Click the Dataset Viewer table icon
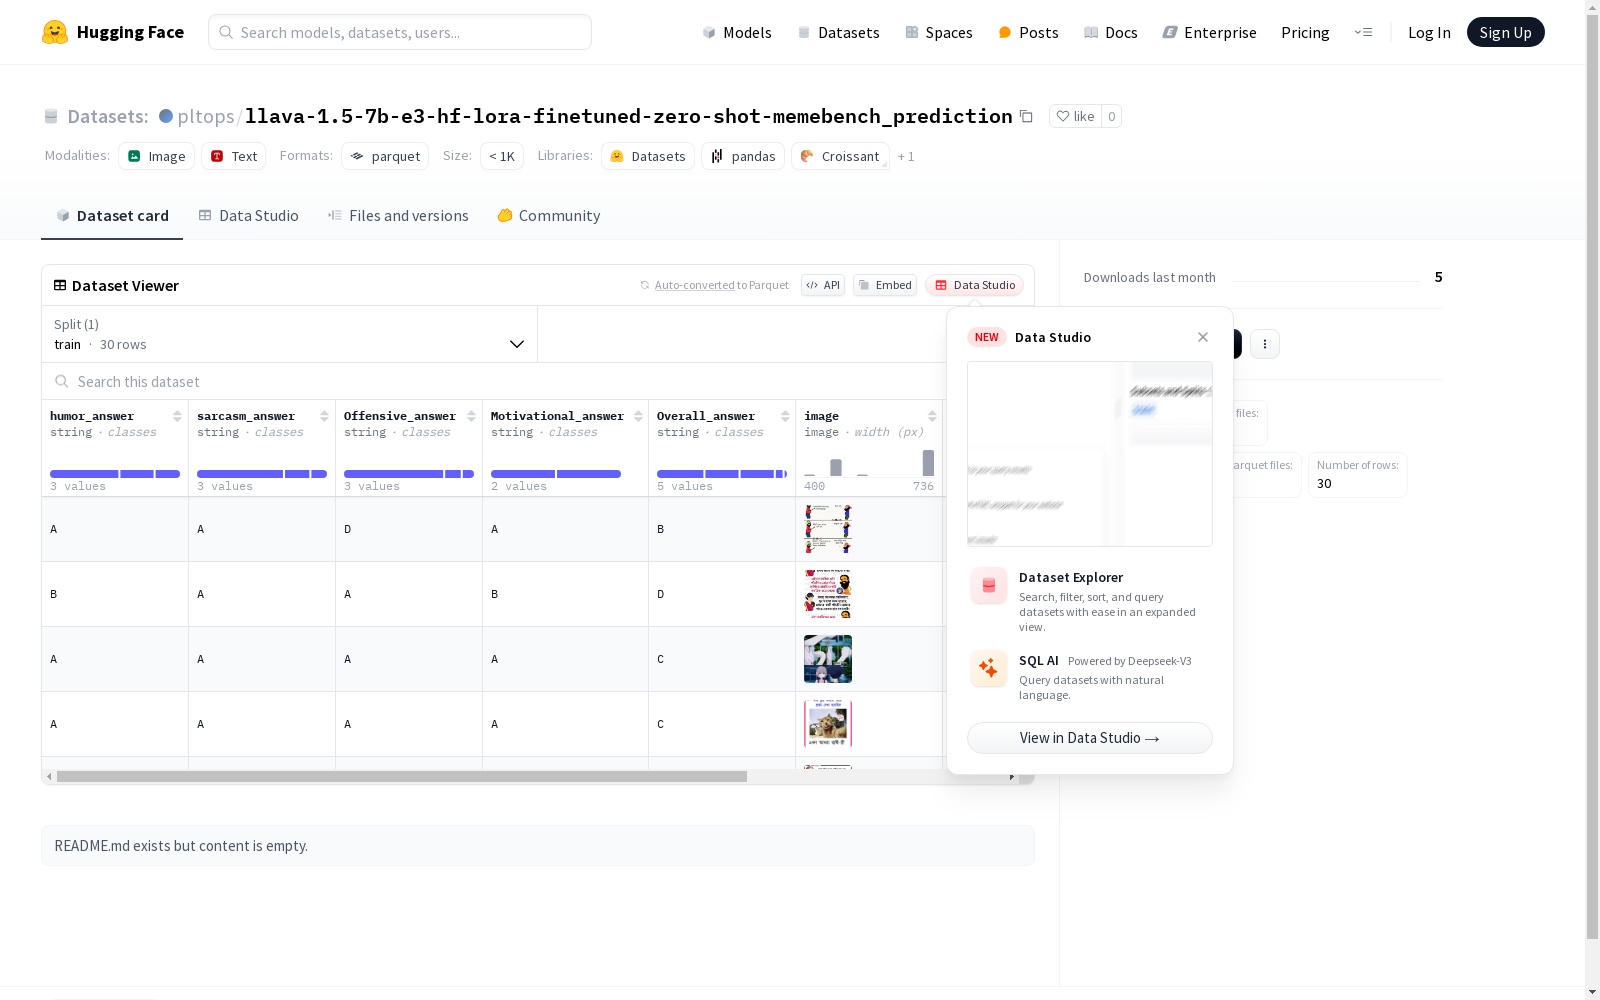 click(x=60, y=285)
